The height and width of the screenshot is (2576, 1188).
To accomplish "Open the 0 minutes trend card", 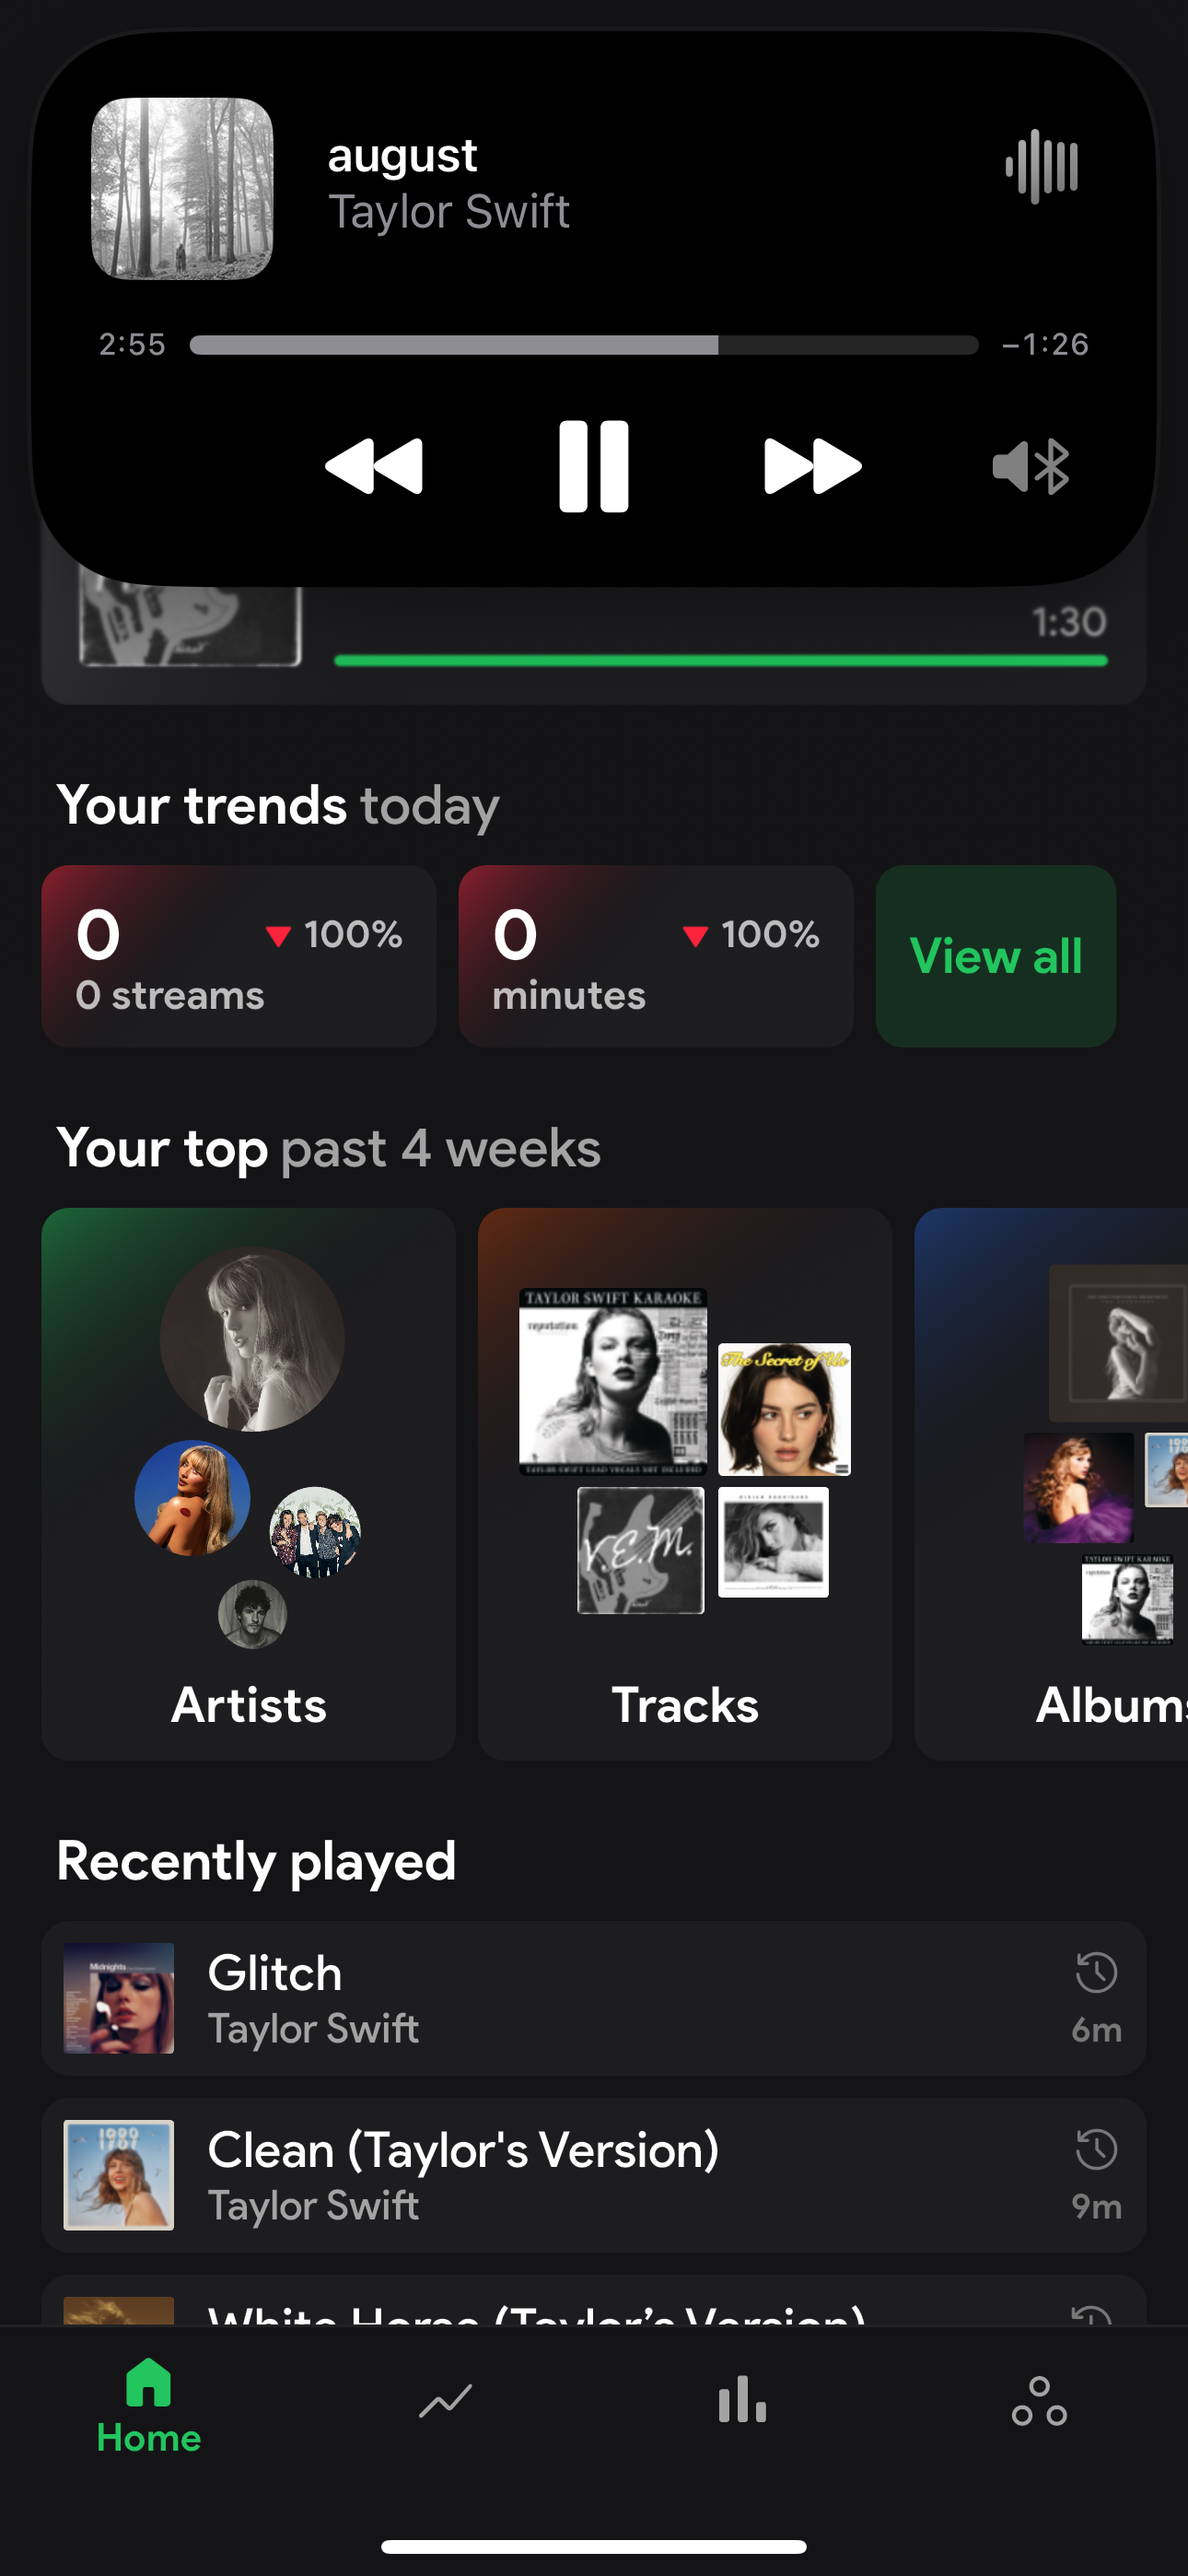I will 655,956.
